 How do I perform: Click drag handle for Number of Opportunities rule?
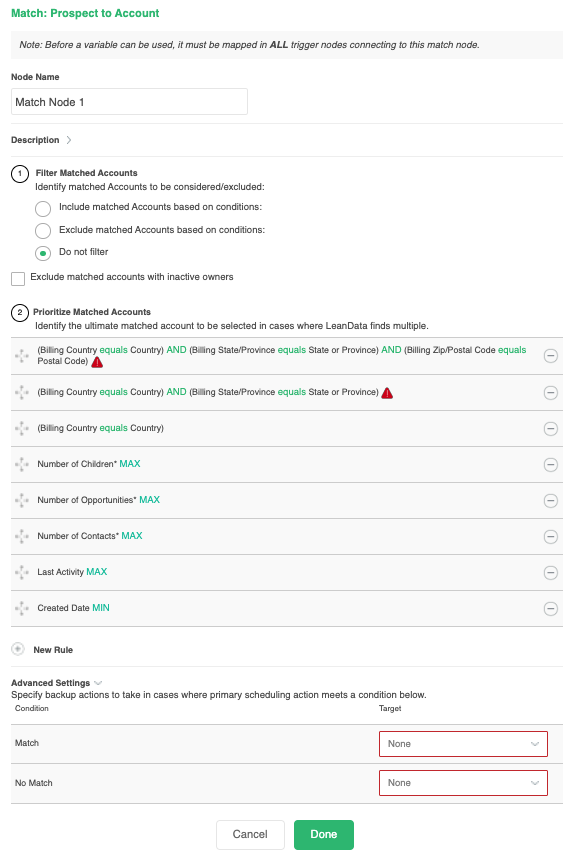click(22, 500)
